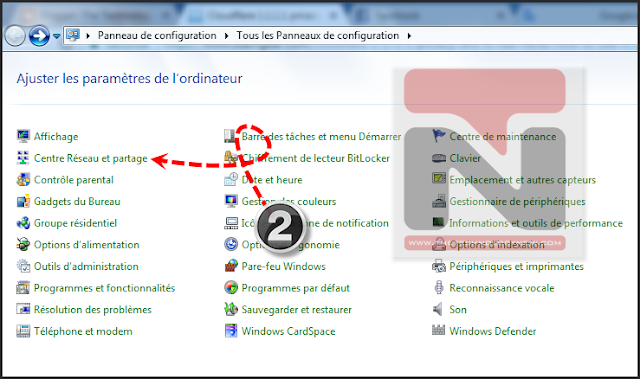Open Pare-feu Windows link
Screen dimensions: 640x379
point(284,266)
